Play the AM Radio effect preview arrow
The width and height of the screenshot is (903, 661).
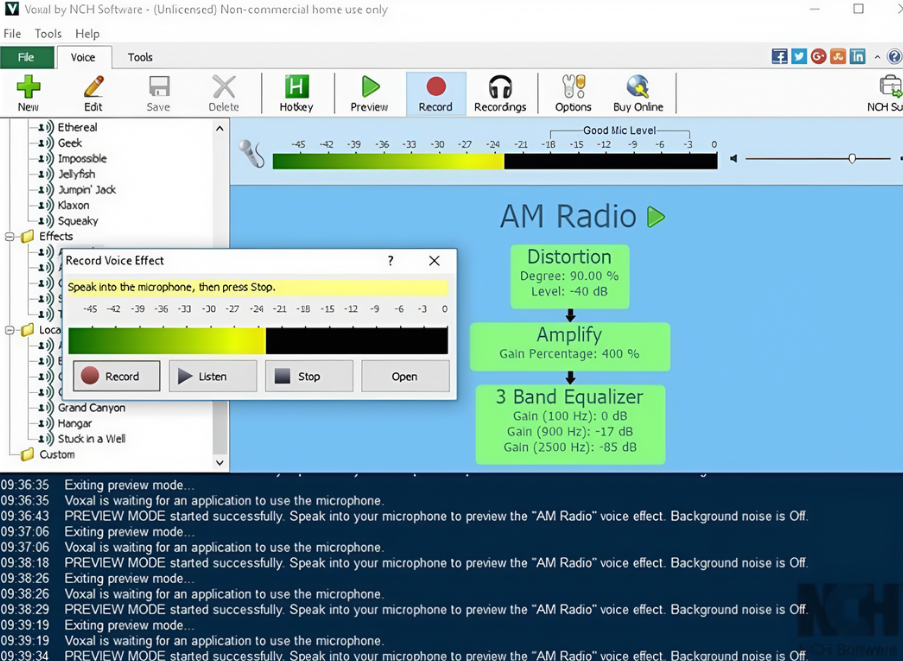click(656, 217)
